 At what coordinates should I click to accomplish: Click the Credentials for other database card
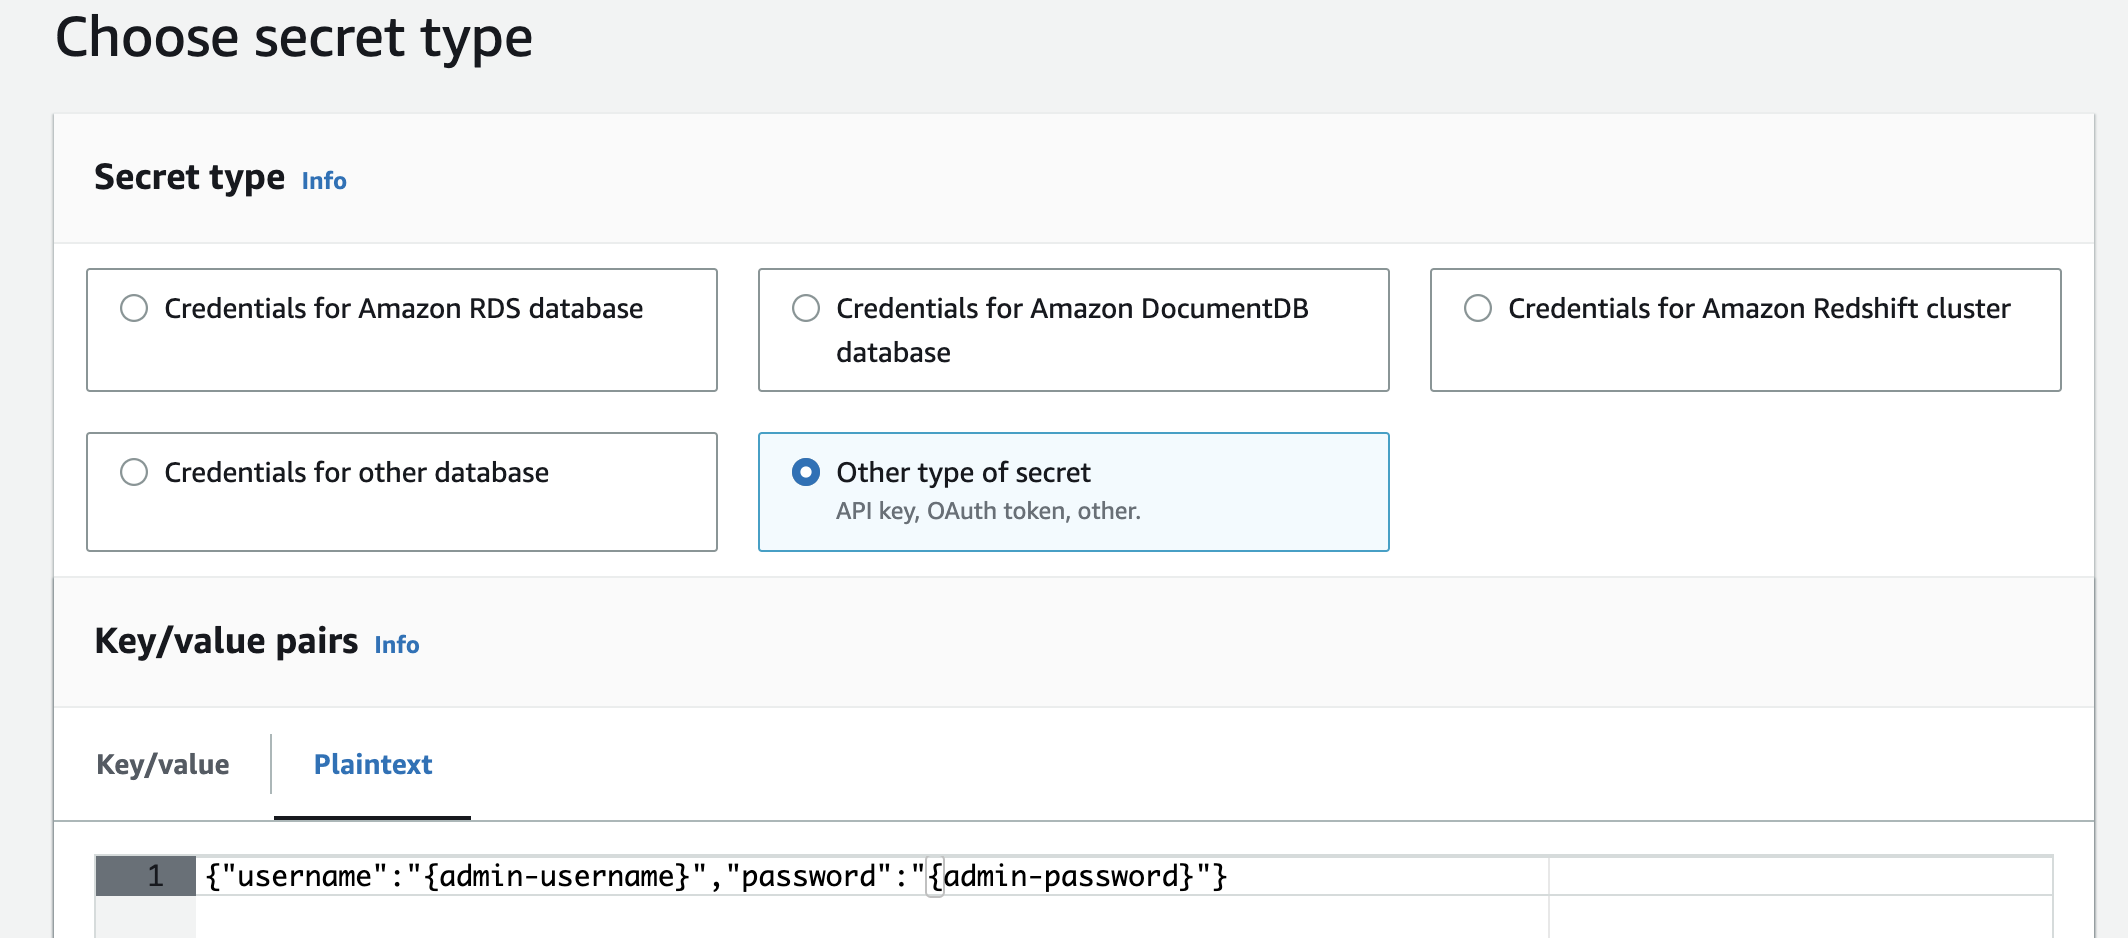(x=402, y=491)
